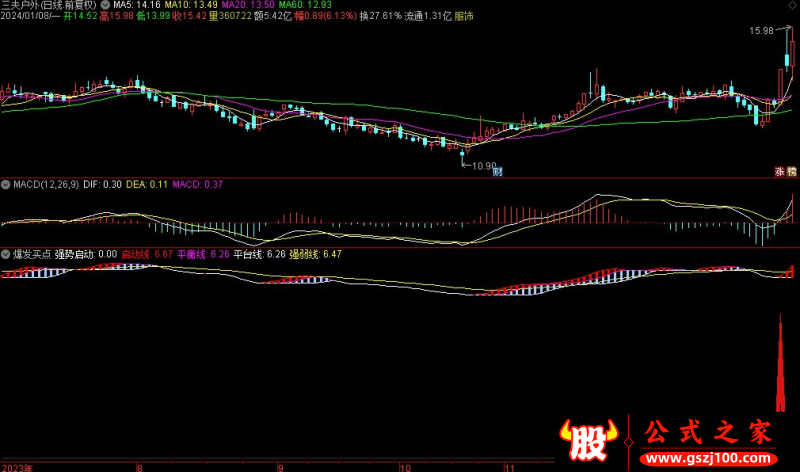
Task: Open the 服饰 sector link
Action: 464,16
